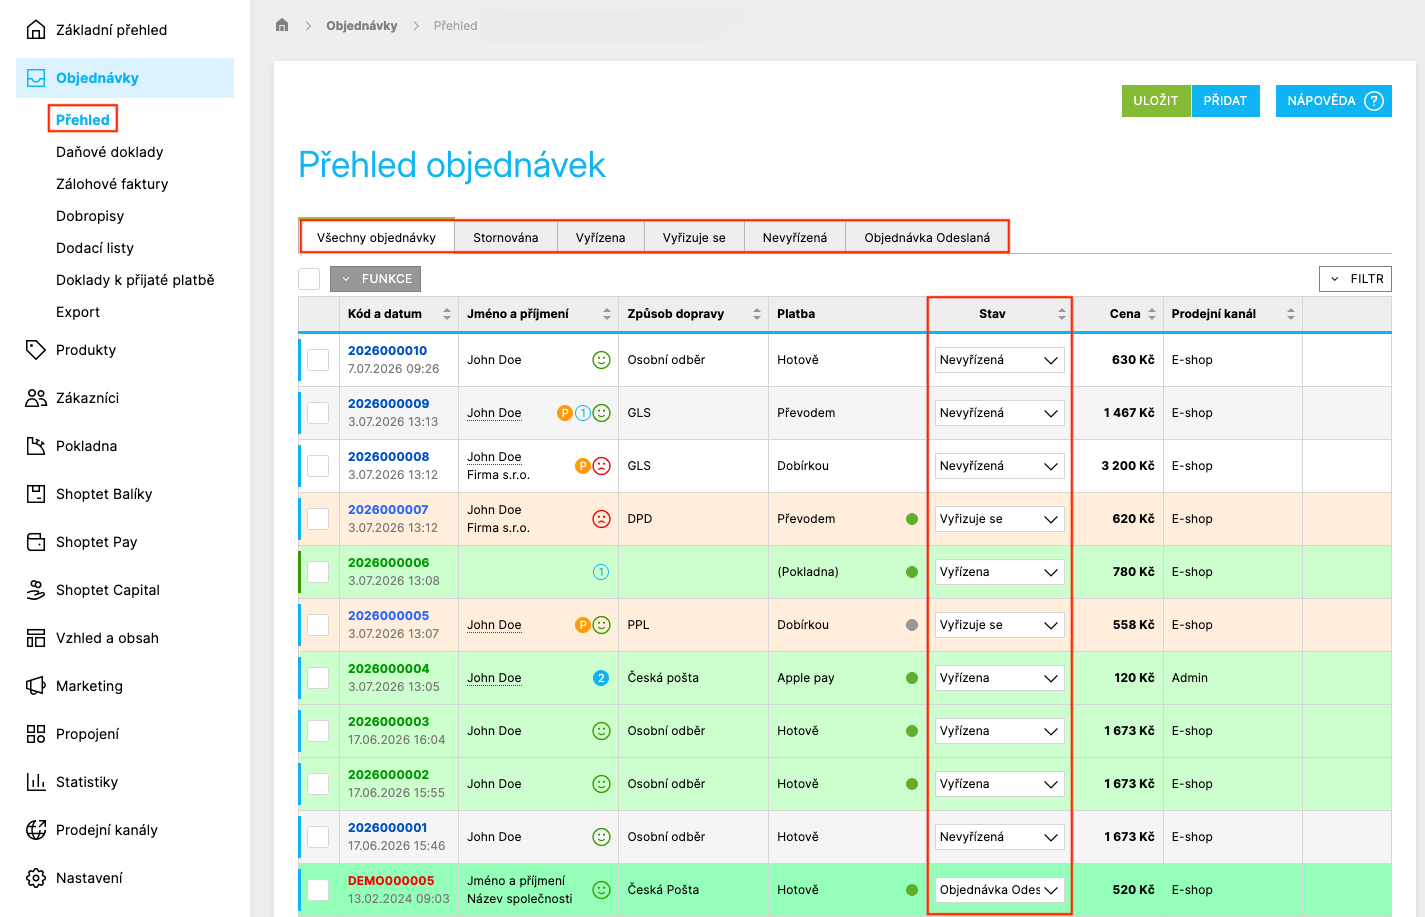Image resolution: width=1425 pixels, height=917 pixels.
Task: Click the Objednávky inbox icon
Action: [36, 78]
